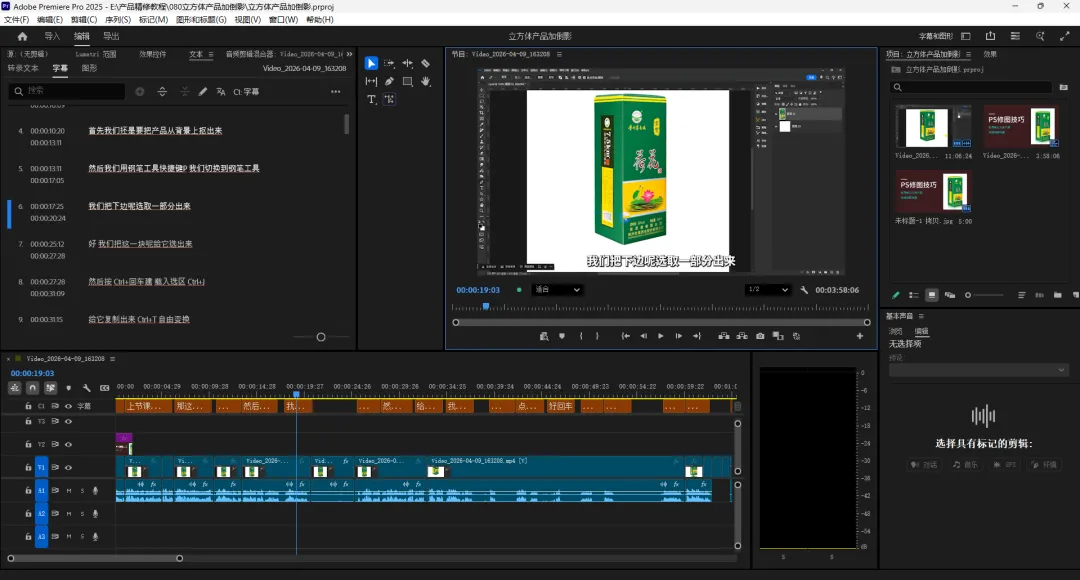Click the Home icon in the top bar
Image resolution: width=1080 pixels, height=580 pixels.
[22, 37]
